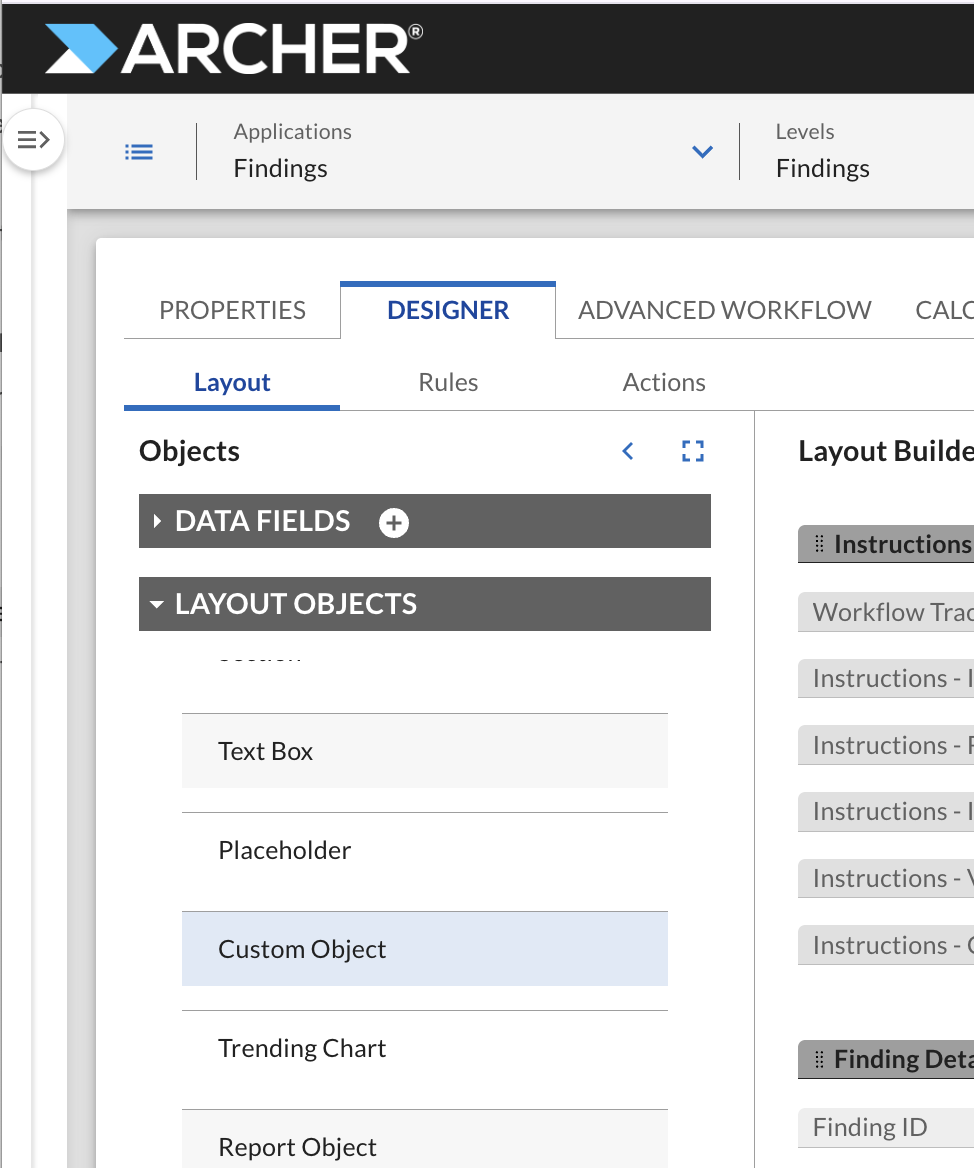Screen dimensions: 974x1168
Task: Choose the Custom Object layout item
Action: 424,949
